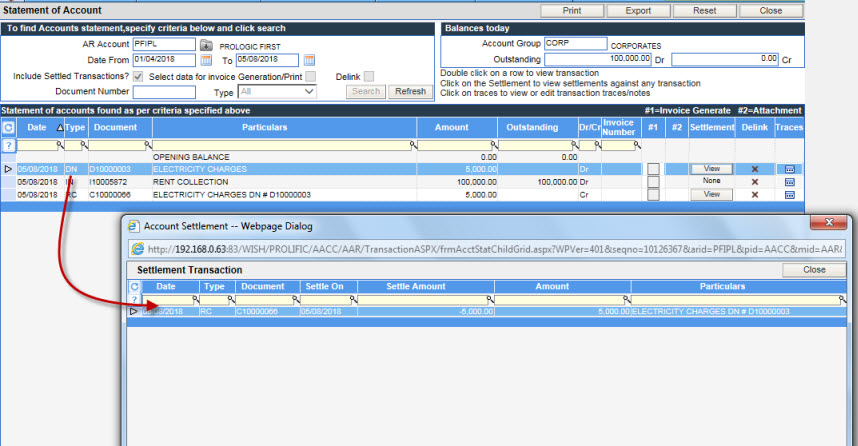Sort by the Date column header
Screen dimensions: 858x446
36,128
